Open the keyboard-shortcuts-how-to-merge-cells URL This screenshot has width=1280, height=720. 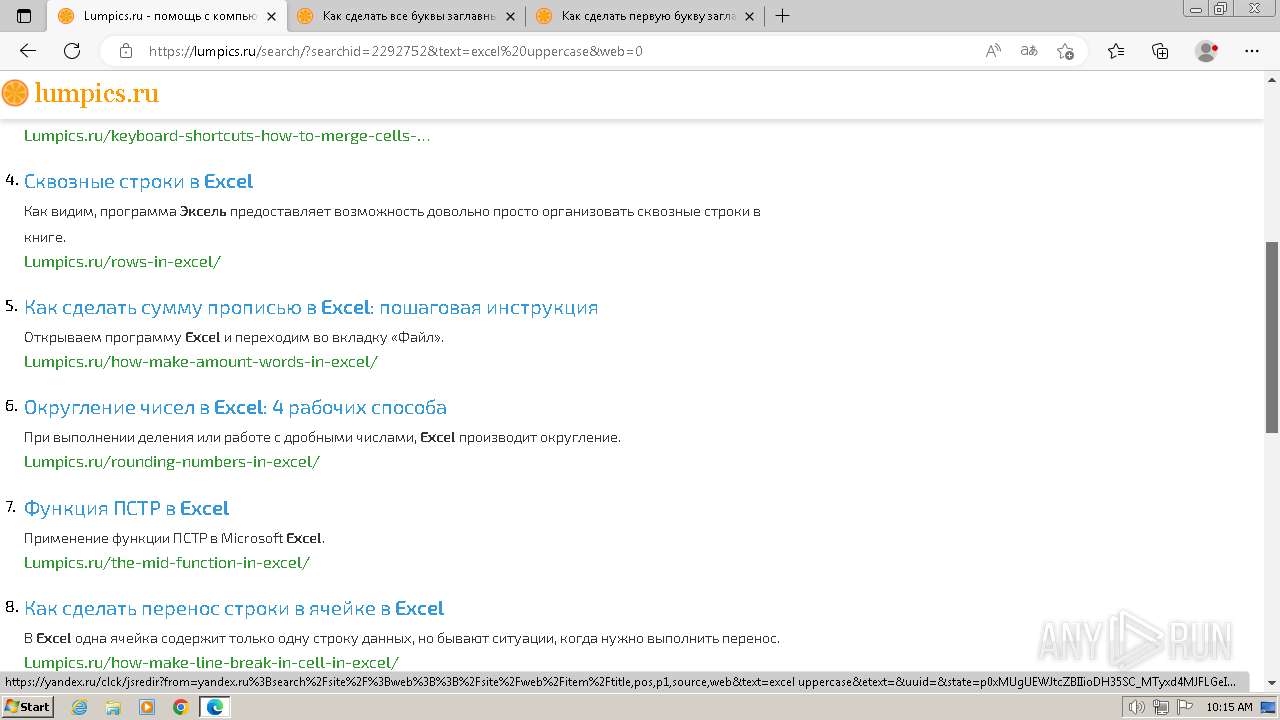[227, 136]
